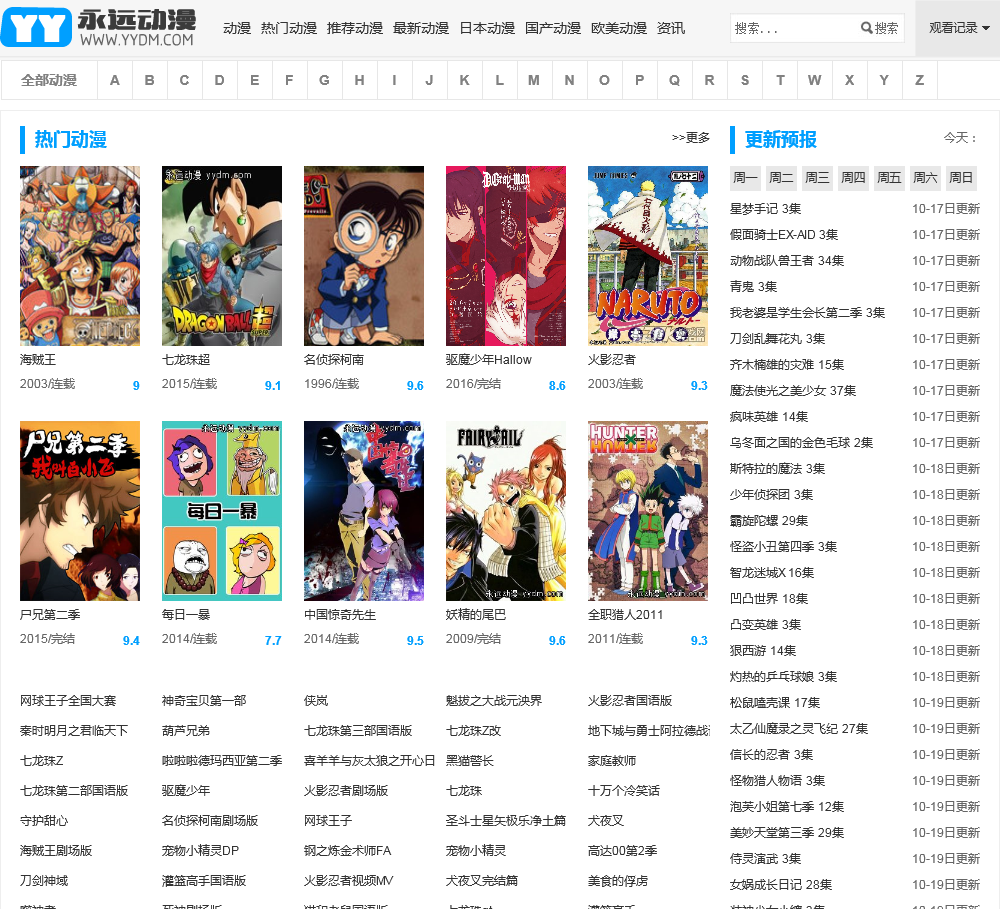This screenshot has height=909, width=1000.
Task: Click the 网球王子全国大赛 link
Action: coord(68,701)
